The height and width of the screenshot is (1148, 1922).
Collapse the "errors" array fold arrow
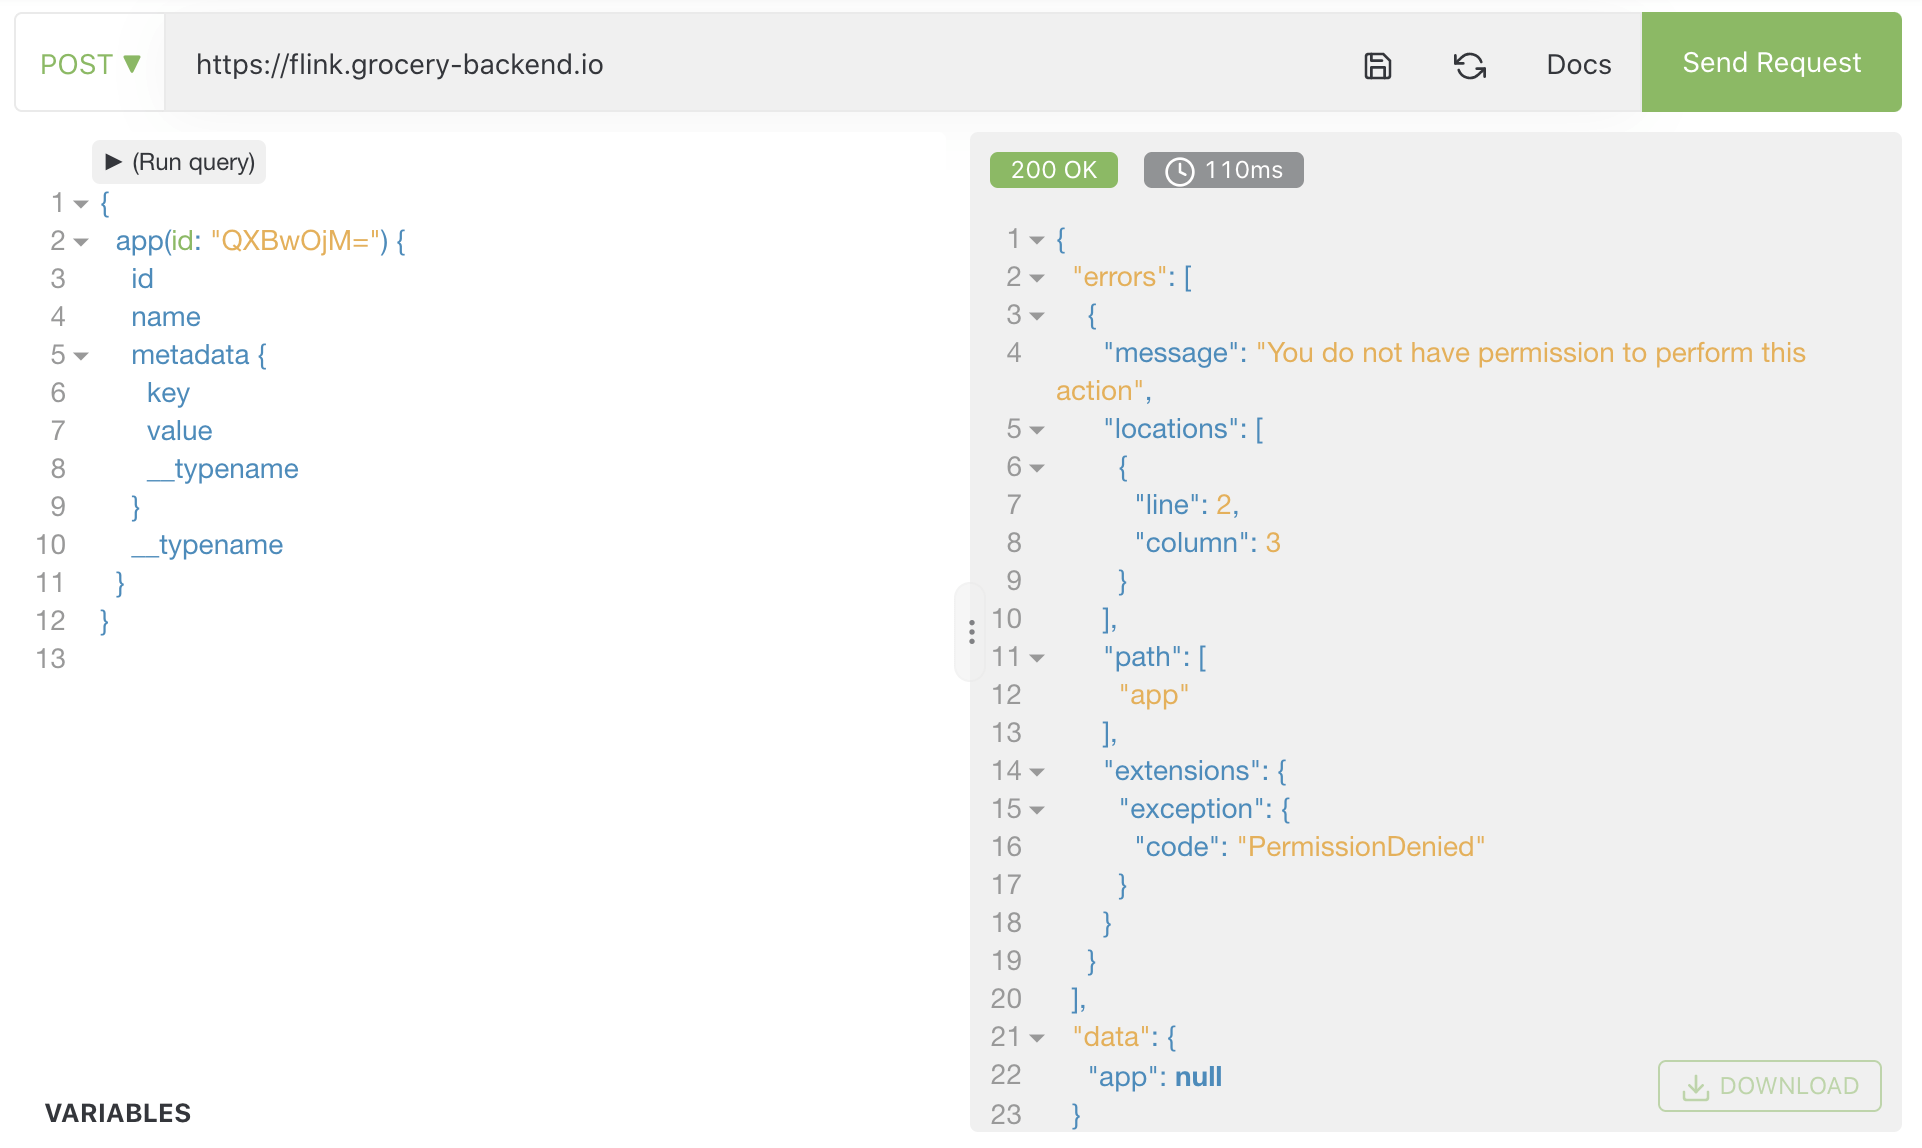point(1037,278)
